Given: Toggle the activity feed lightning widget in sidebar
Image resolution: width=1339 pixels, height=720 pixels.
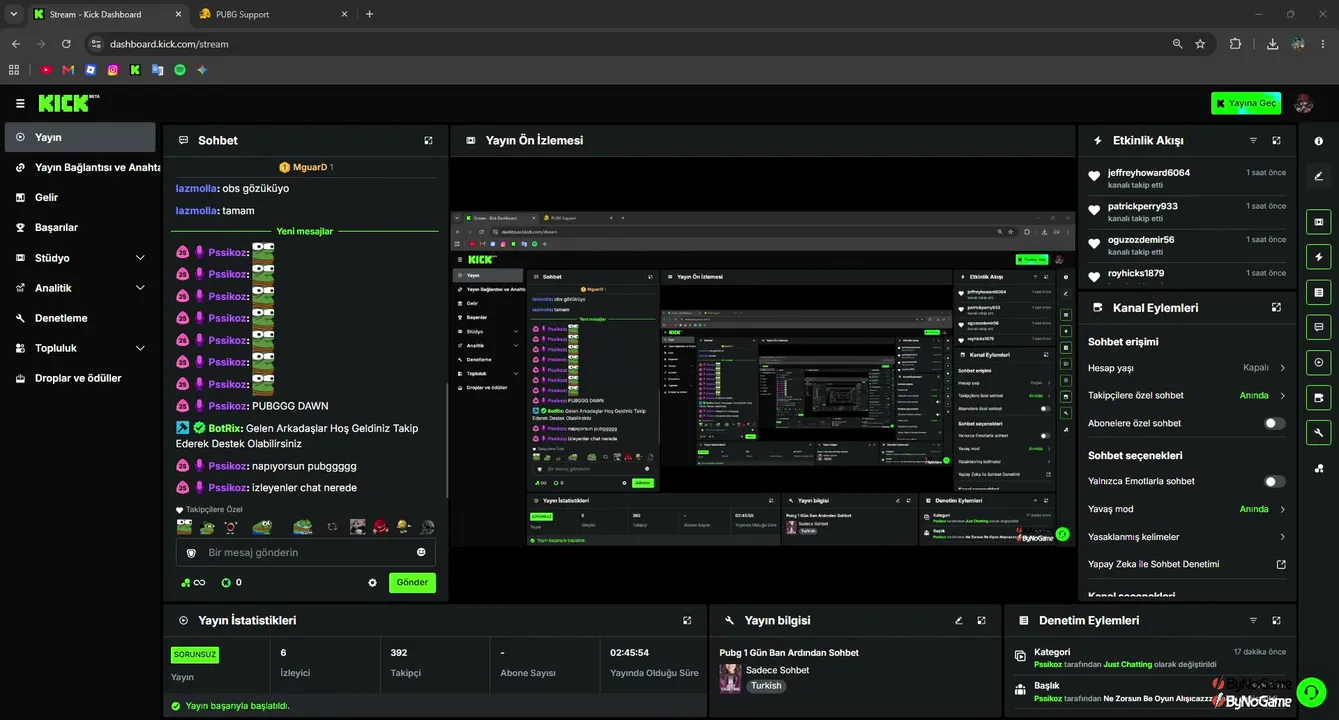Looking at the screenshot, I should coord(1318,257).
